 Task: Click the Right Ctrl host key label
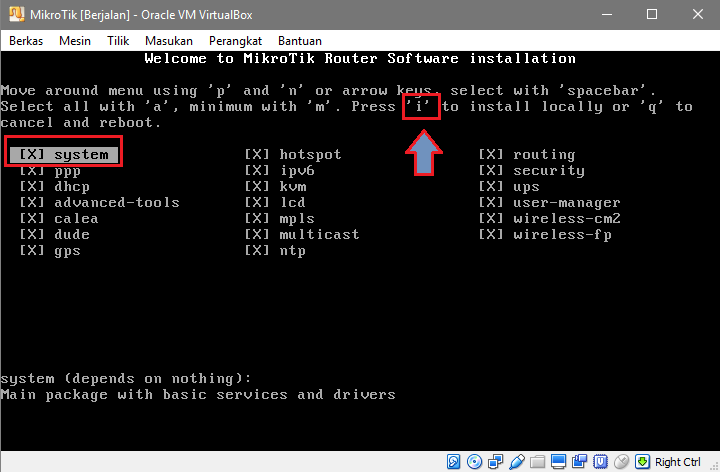coord(678,462)
